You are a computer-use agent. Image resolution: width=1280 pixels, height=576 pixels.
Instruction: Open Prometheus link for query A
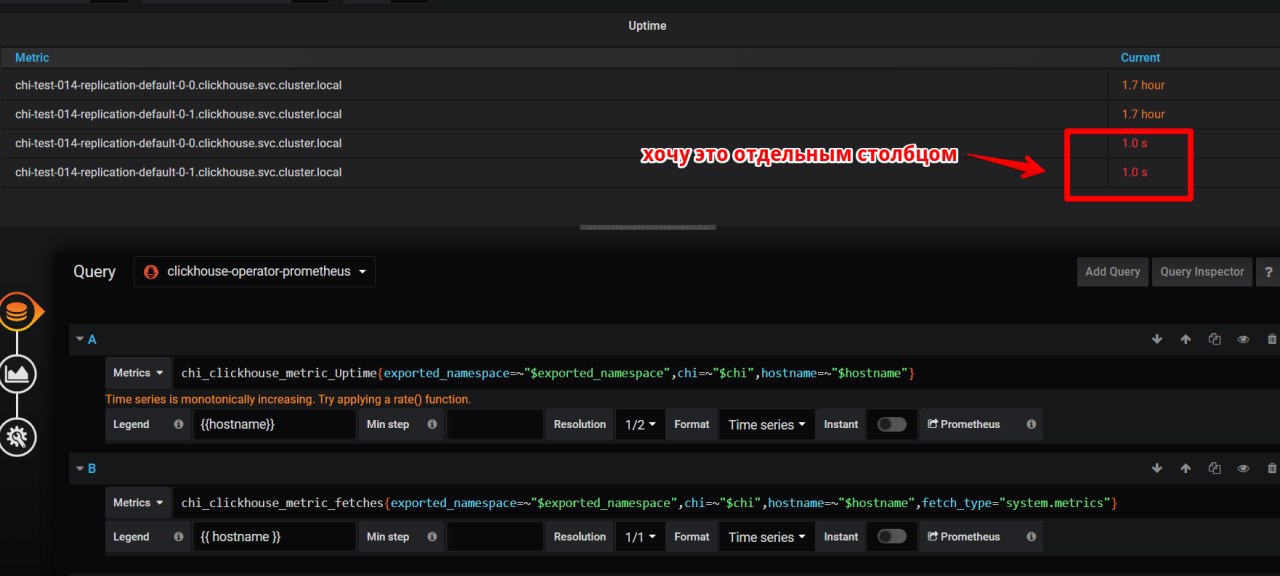coord(963,424)
